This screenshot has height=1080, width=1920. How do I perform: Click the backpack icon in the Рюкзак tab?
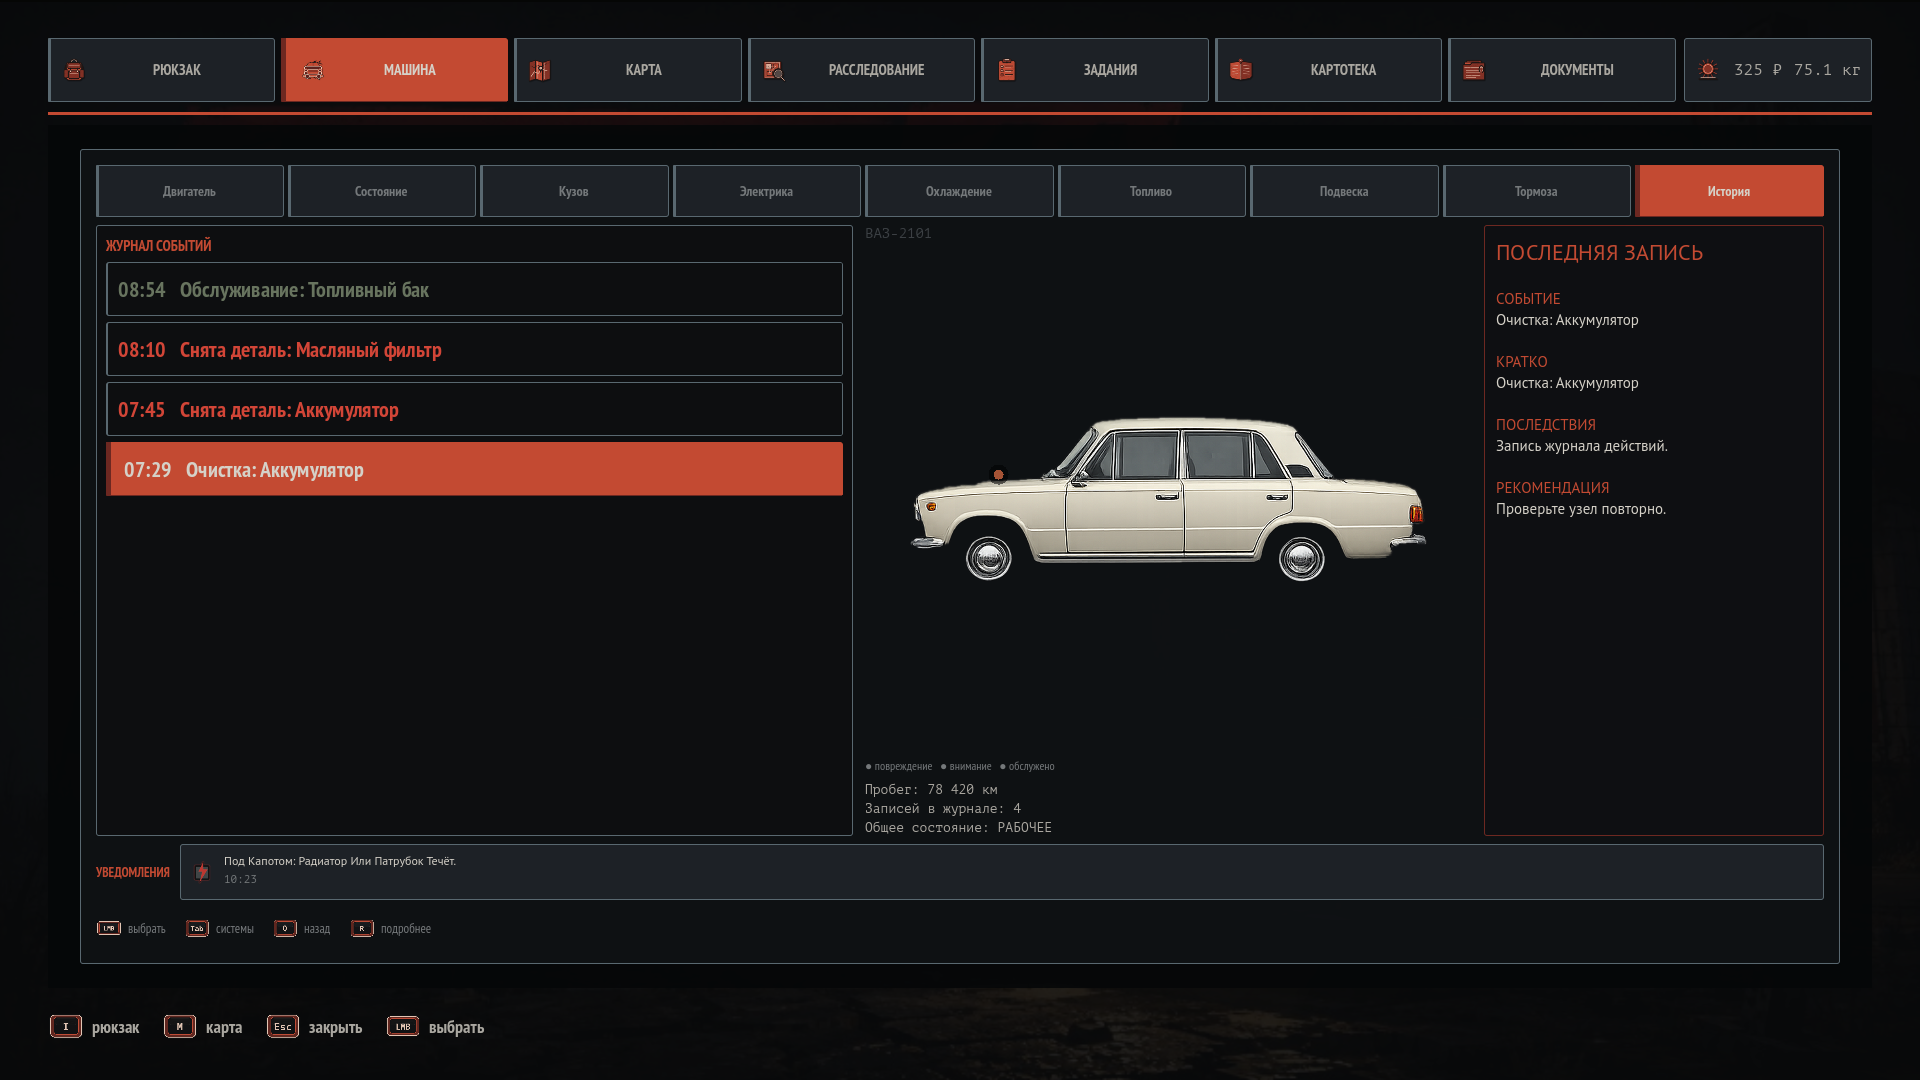coord(74,70)
